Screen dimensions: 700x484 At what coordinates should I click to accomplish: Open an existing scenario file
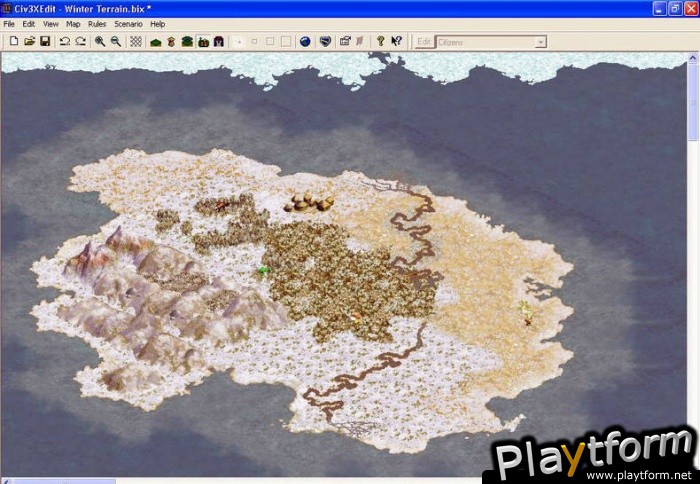[29, 42]
